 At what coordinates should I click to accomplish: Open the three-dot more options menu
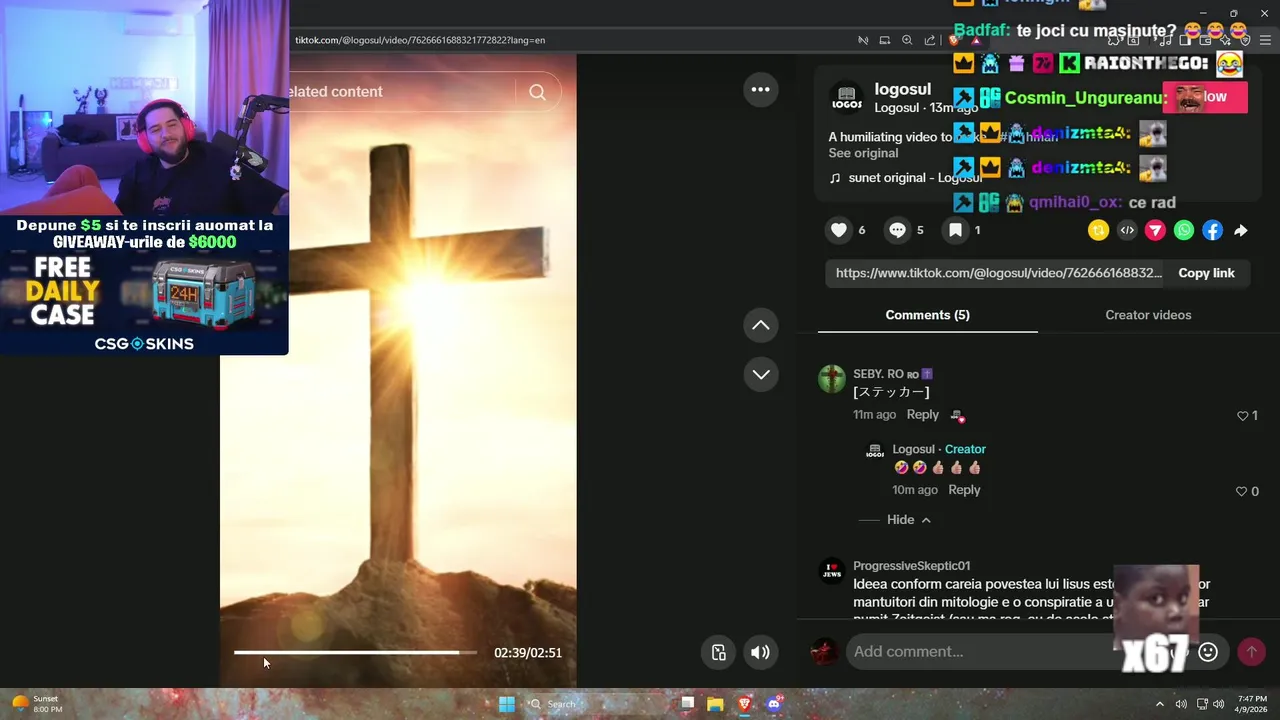[761, 89]
